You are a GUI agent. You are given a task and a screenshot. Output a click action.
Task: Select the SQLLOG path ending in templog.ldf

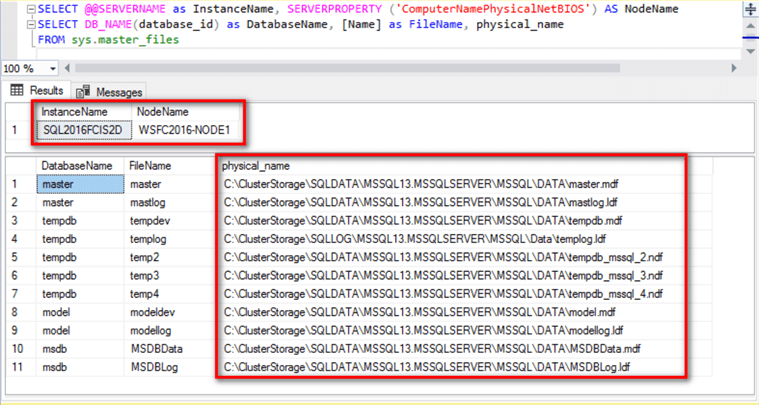(415, 240)
